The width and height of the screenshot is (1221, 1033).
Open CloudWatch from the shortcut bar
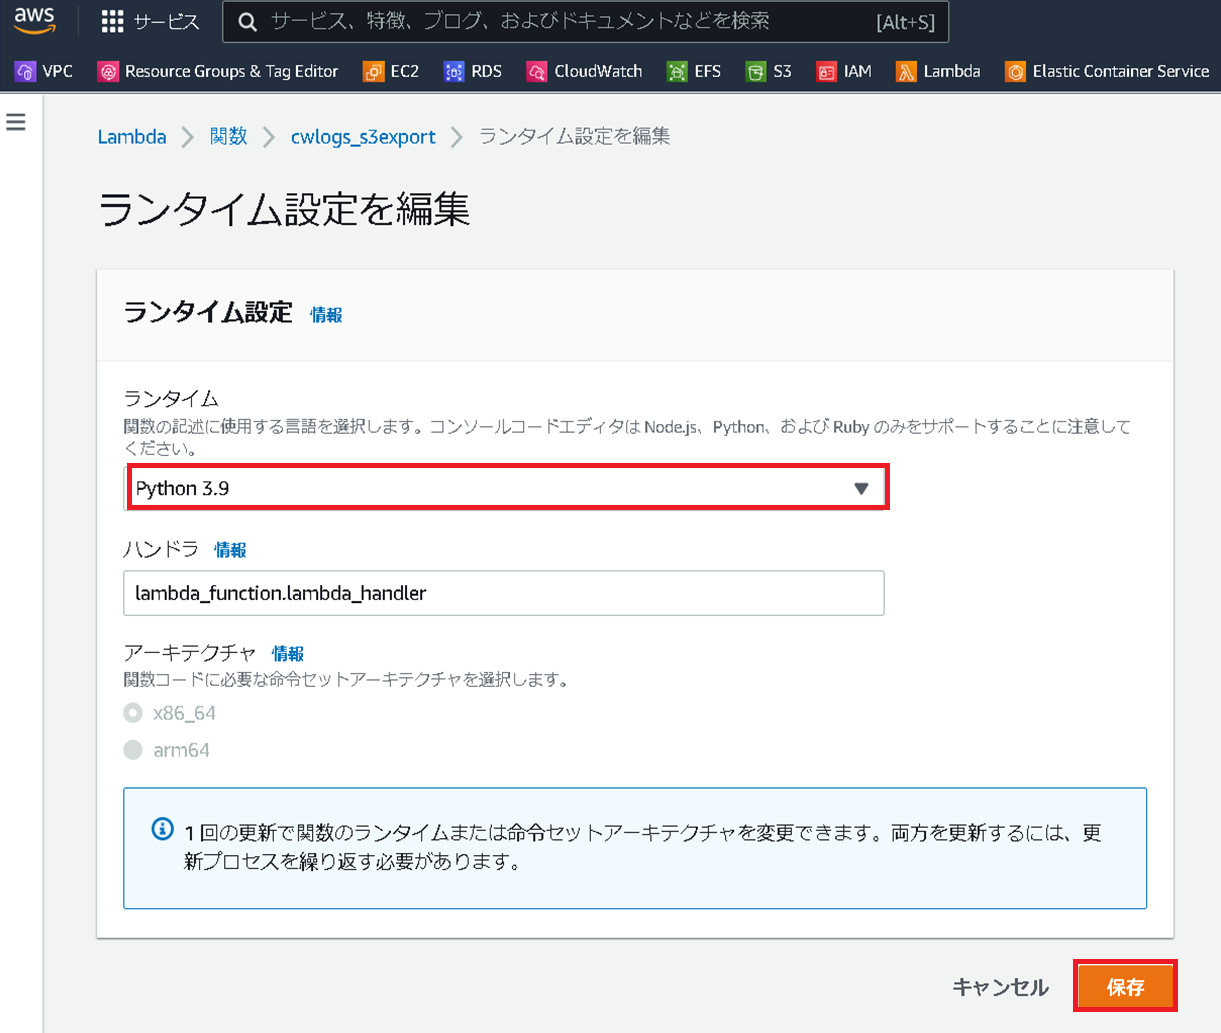pyautogui.click(x=584, y=71)
